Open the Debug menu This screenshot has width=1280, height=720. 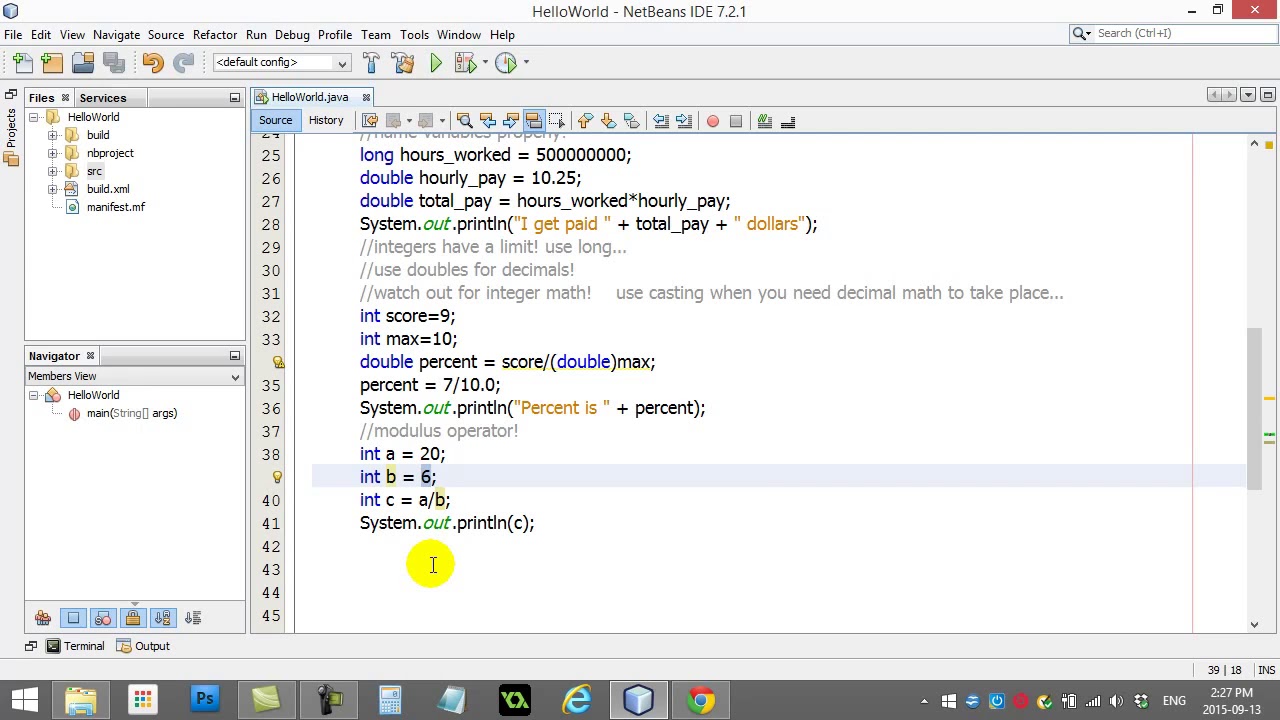point(292,35)
